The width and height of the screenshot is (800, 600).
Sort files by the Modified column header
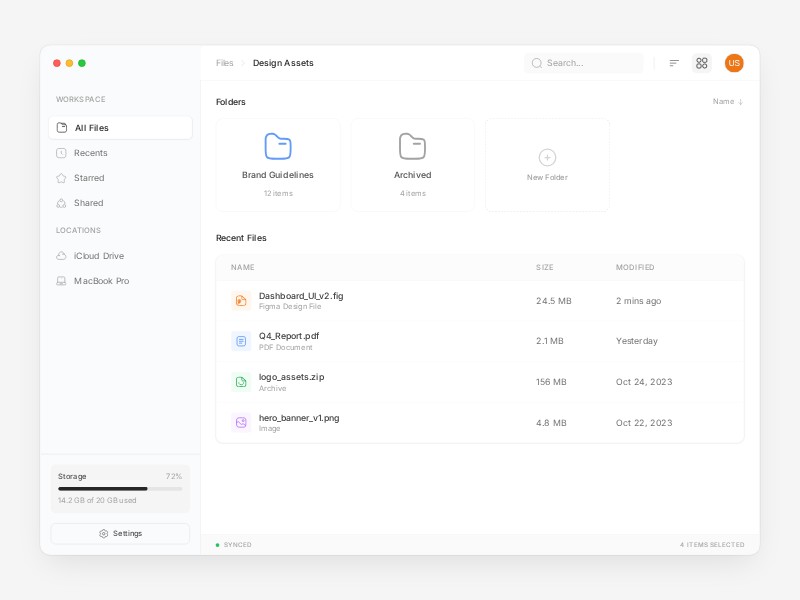click(635, 268)
